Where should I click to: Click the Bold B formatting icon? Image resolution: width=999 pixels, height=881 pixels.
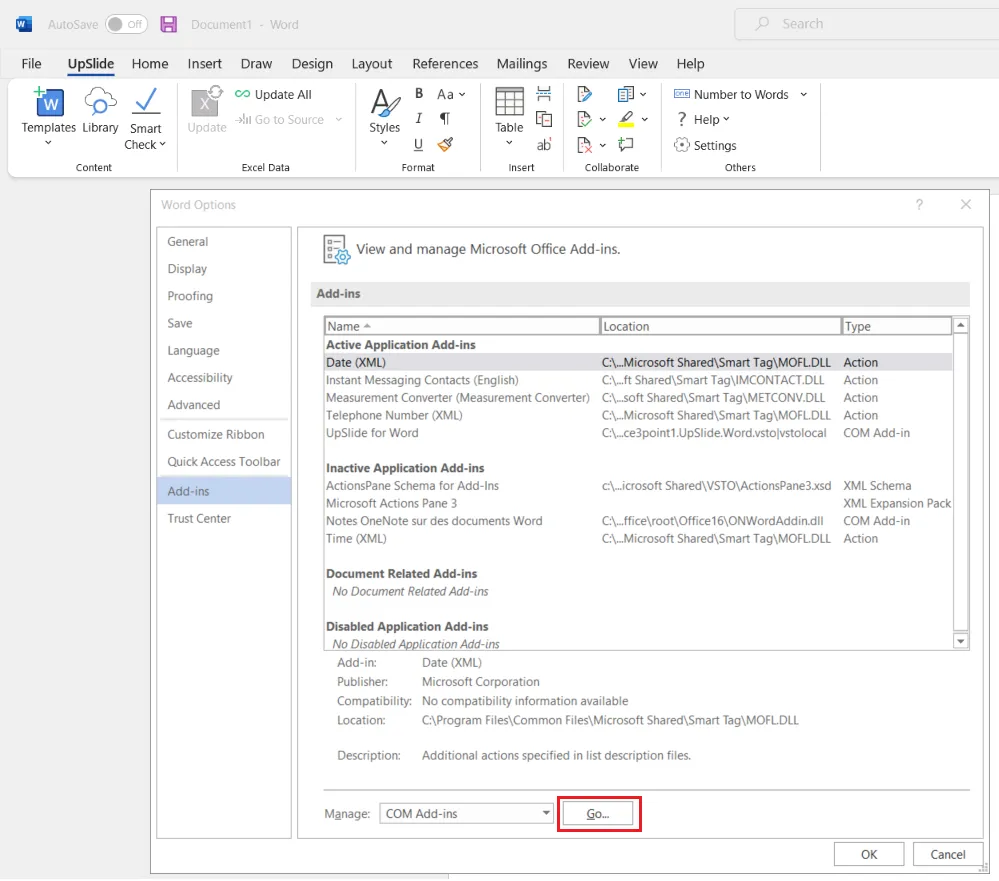pos(419,94)
